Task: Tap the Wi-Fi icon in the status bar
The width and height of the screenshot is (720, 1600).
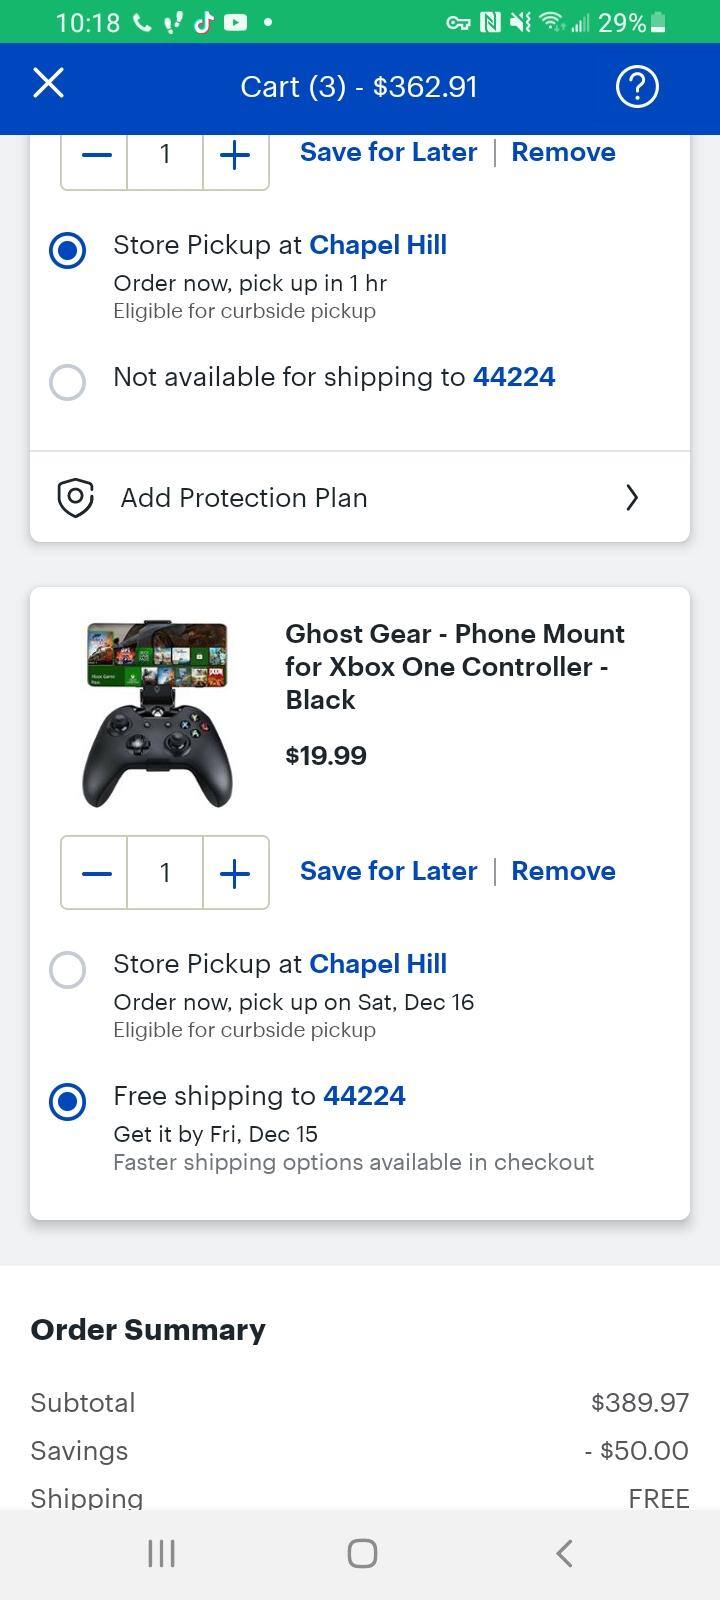Action: (x=553, y=22)
